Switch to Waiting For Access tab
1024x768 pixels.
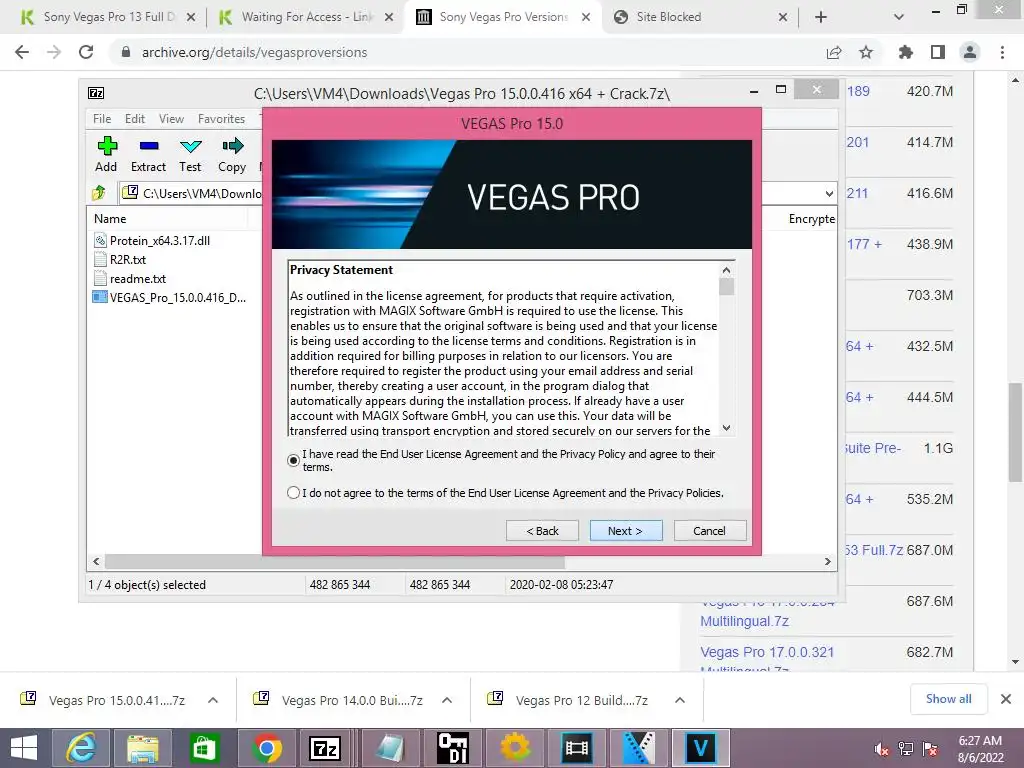coord(304,17)
